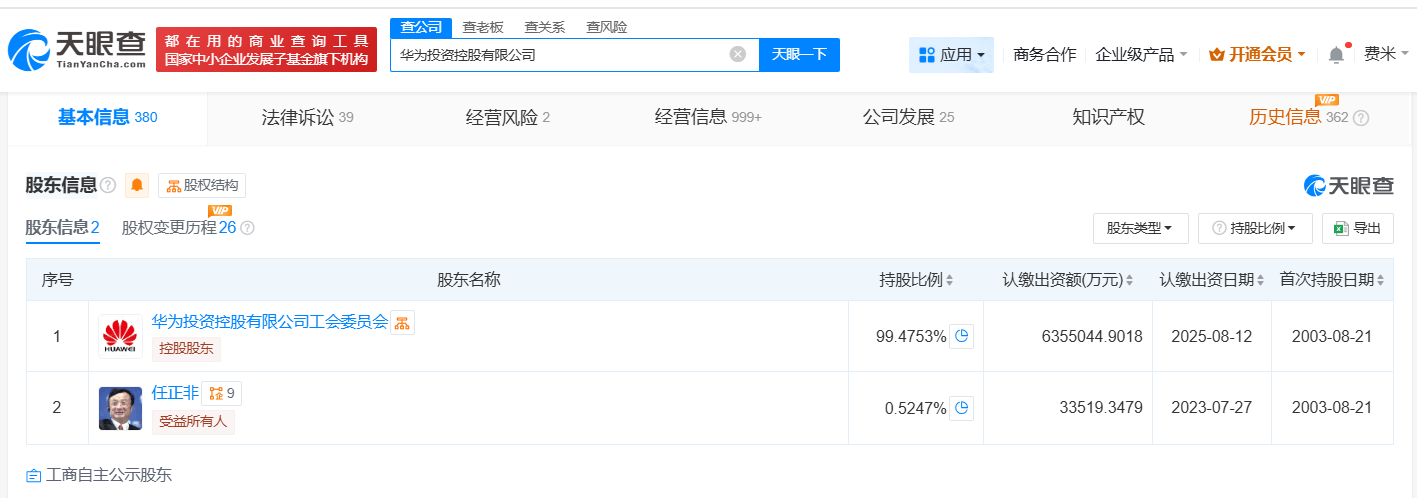The width and height of the screenshot is (1417, 498).
Task: Click the 导出 export button
Action: coord(1357,228)
